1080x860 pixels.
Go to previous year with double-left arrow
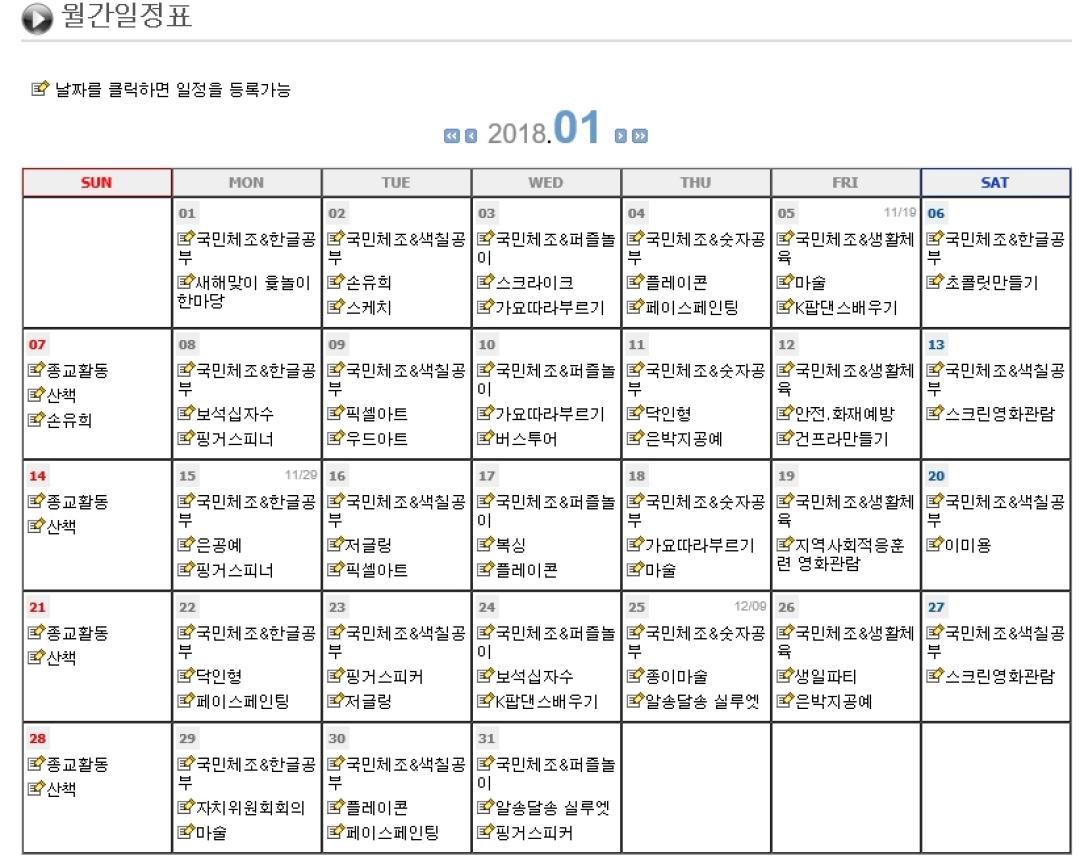point(451,136)
